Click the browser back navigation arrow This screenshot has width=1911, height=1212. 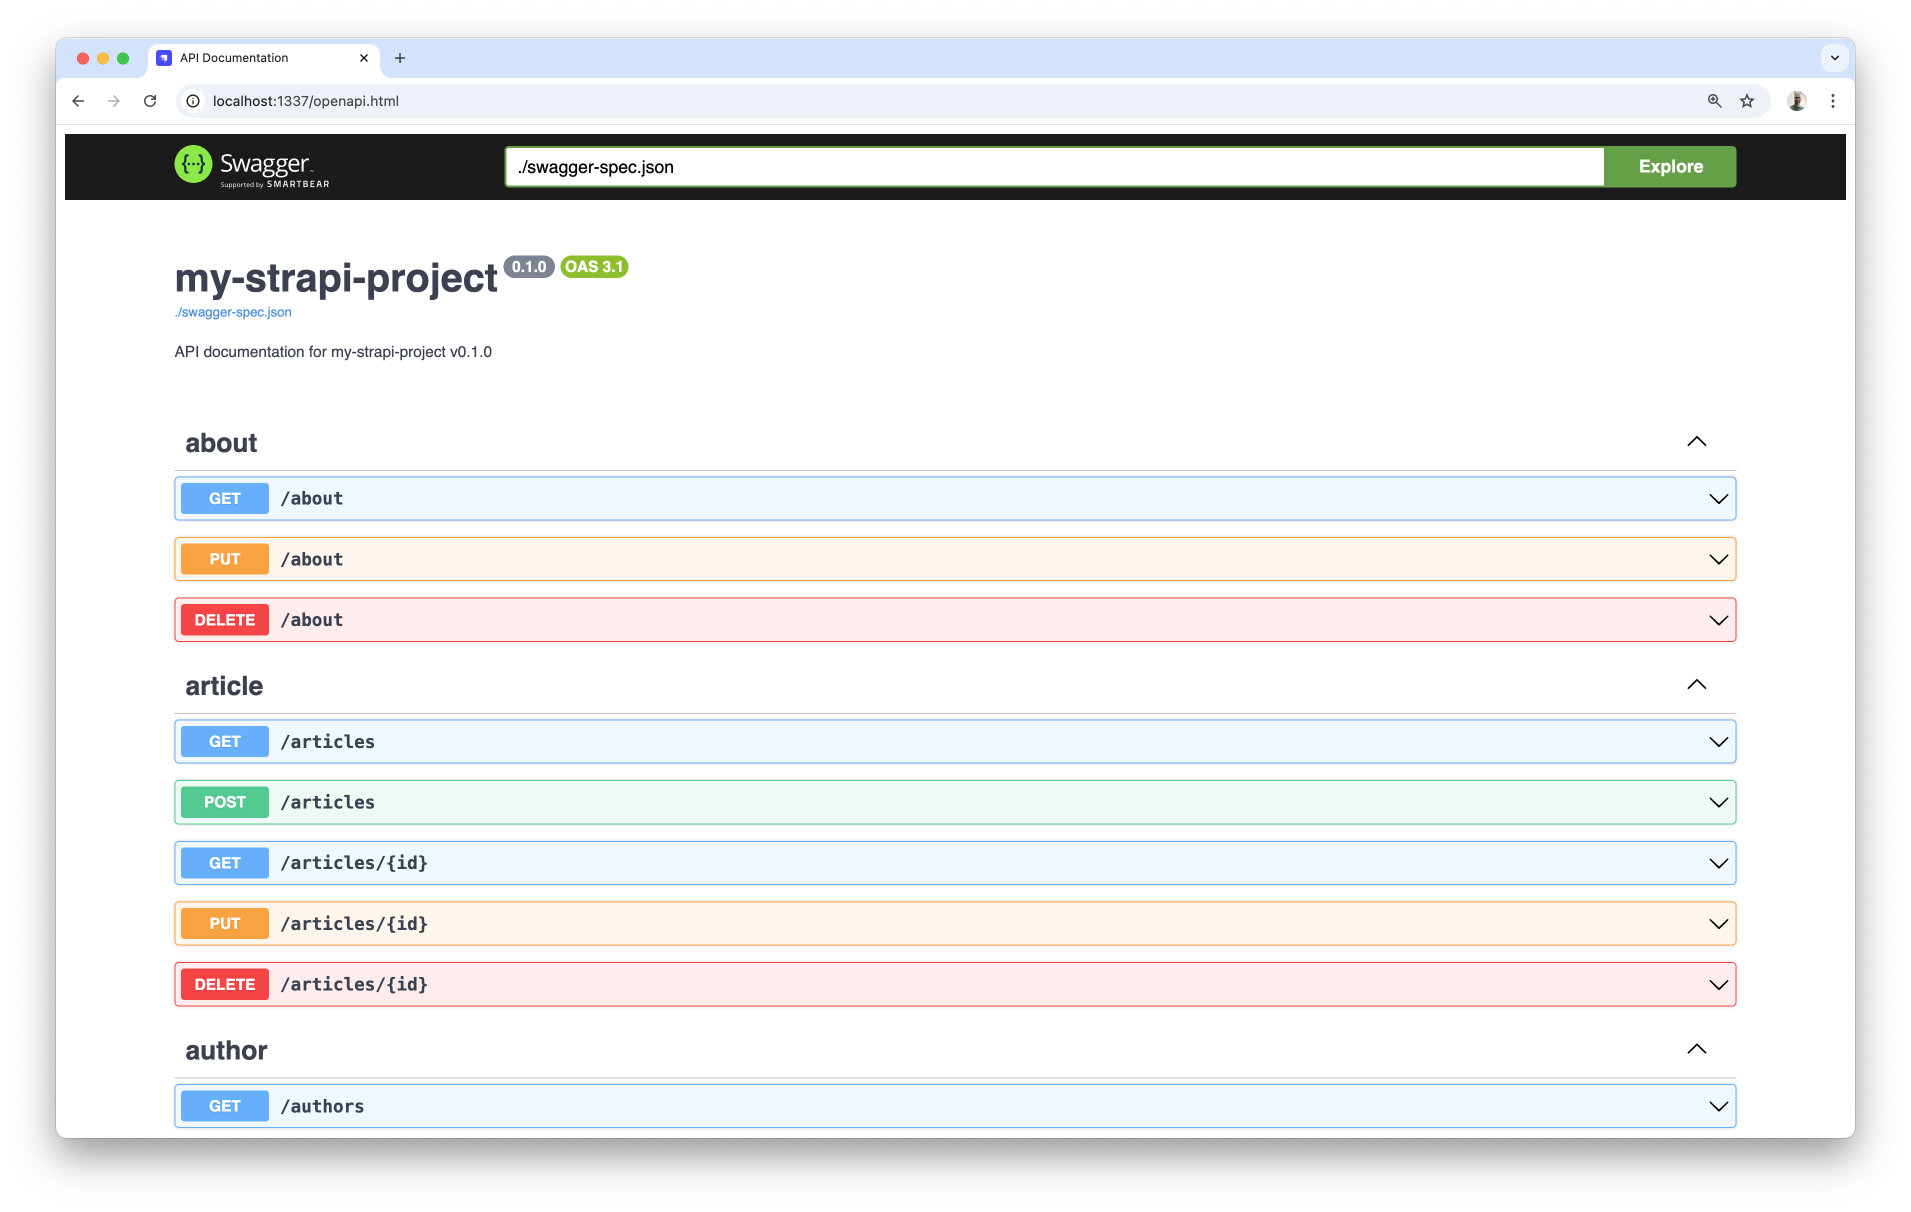coord(78,101)
